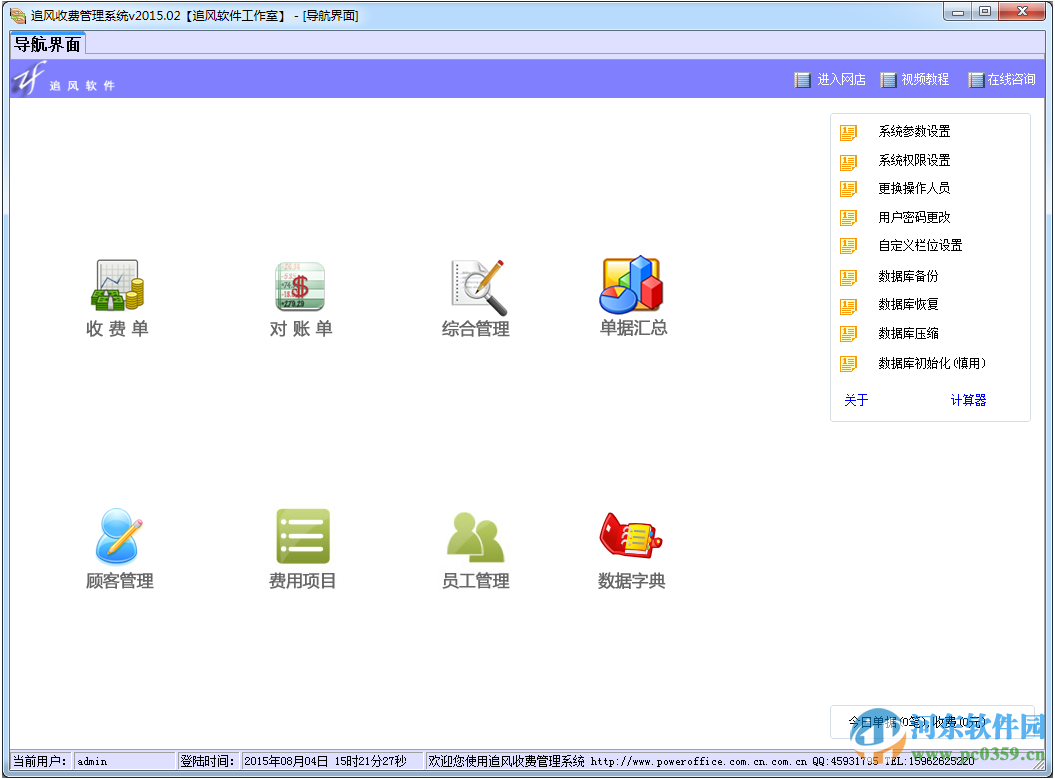Screen dimensions: 1055x779
Task: Click the 数据字典 label text
Action: point(631,581)
